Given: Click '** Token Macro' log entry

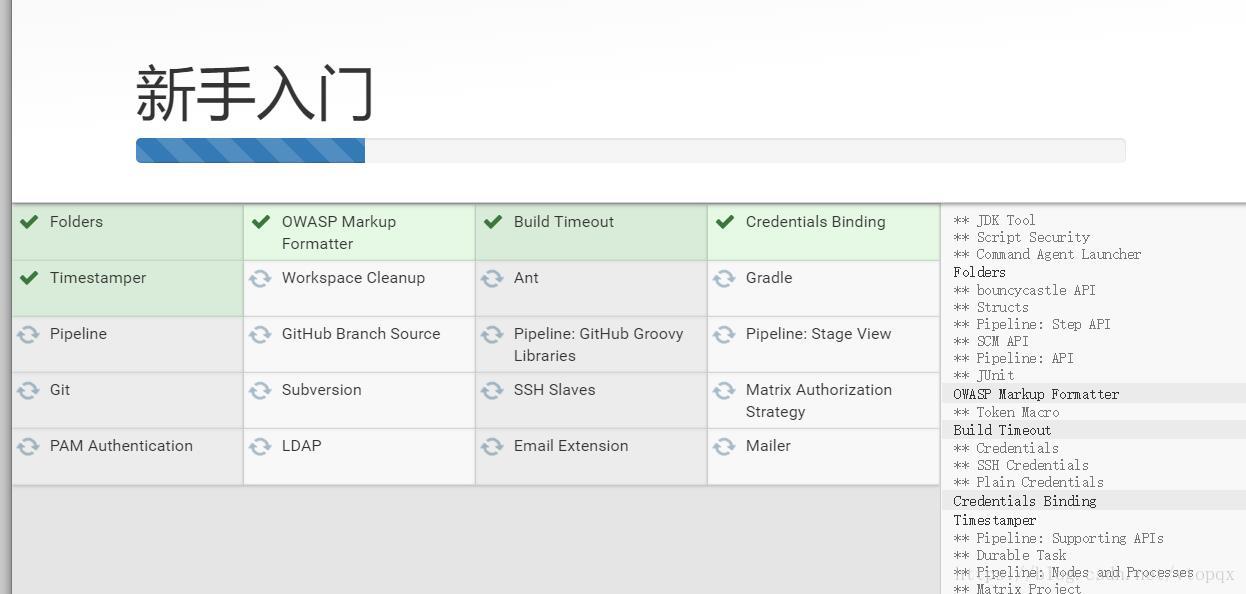Looking at the screenshot, I should coord(1006,412).
